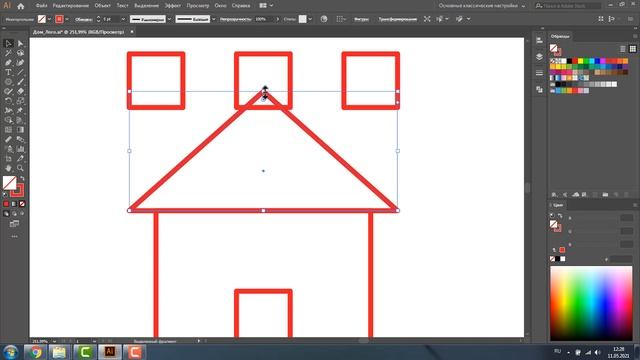Open the Edit Toolbar three-dots button

tap(14, 236)
